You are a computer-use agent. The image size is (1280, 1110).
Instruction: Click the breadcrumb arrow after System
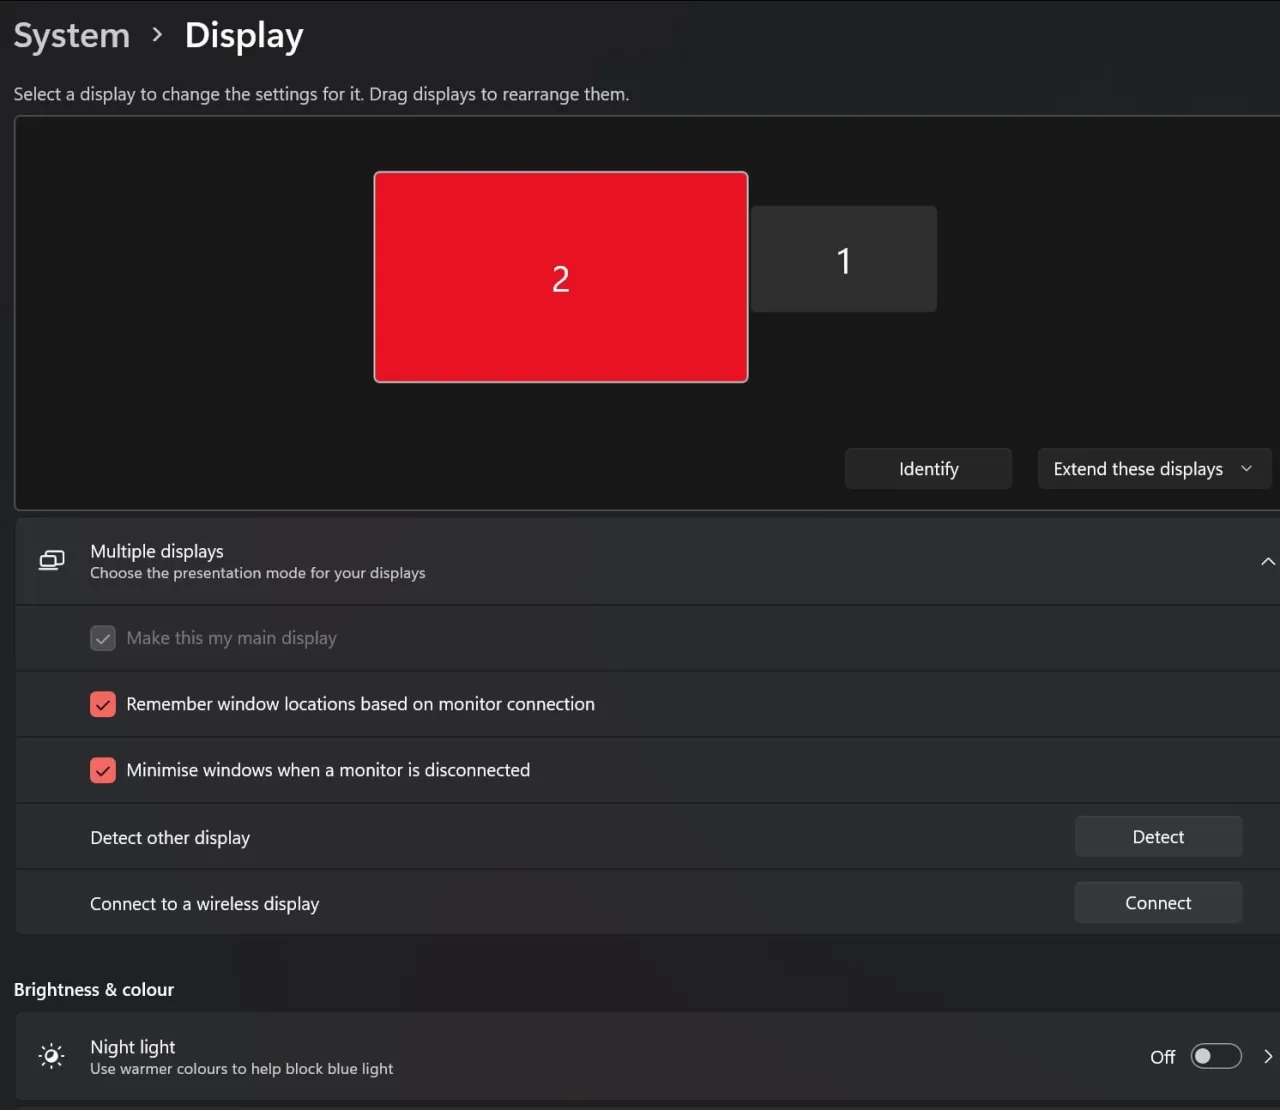(x=157, y=35)
